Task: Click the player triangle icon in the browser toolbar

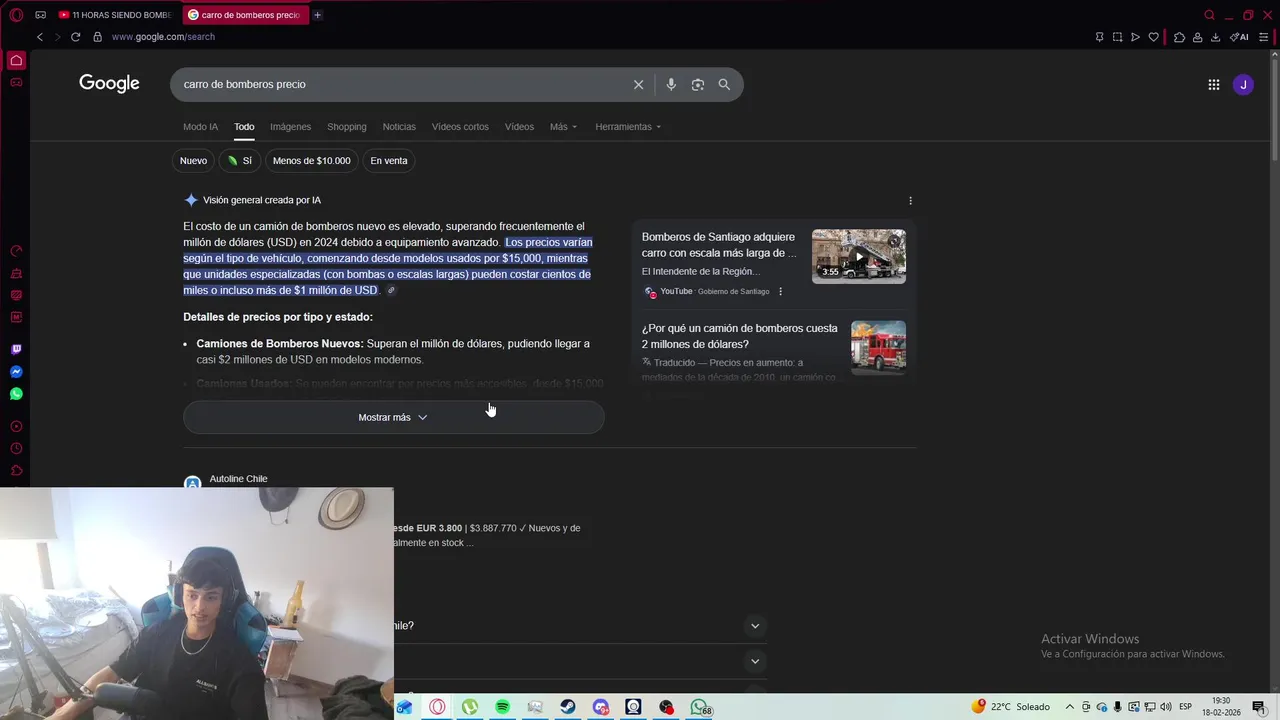Action: (1135, 37)
